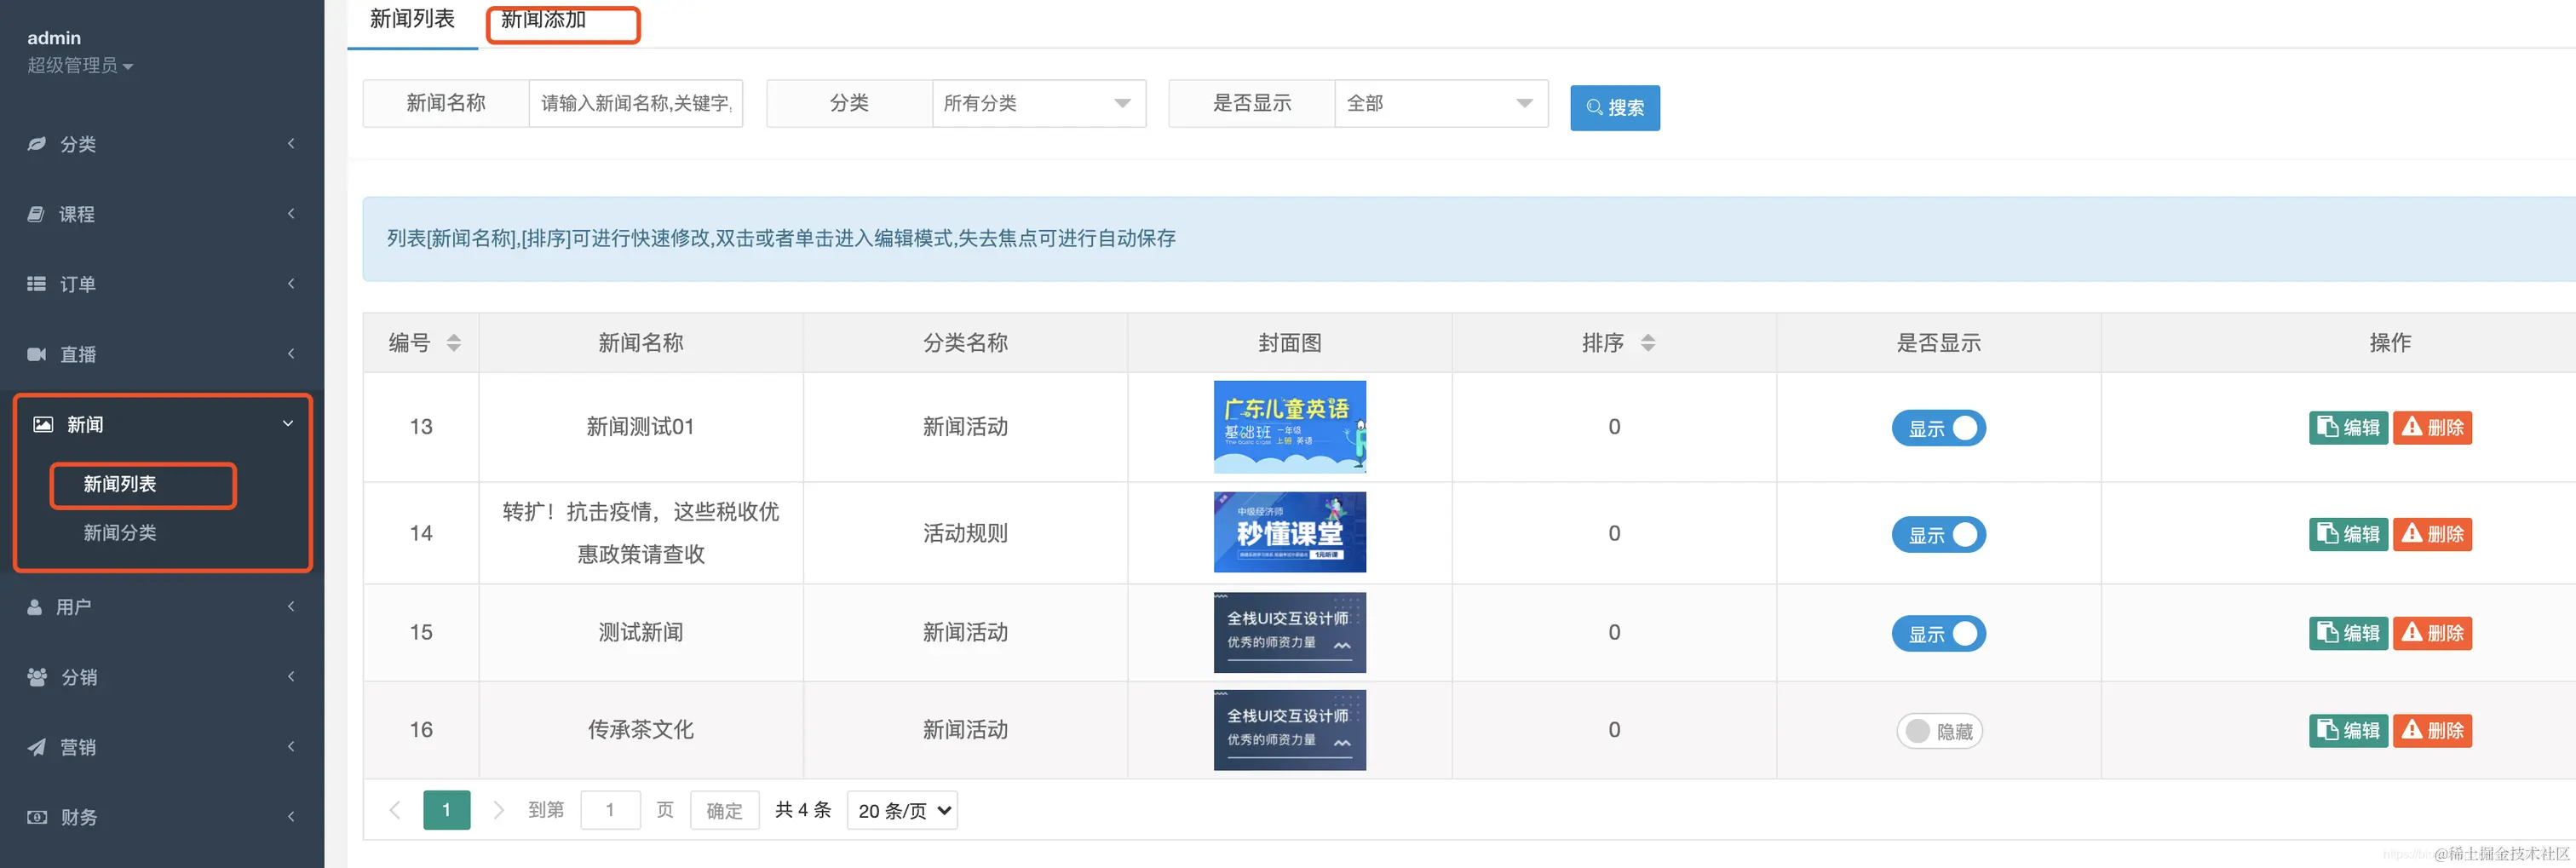This screenshot has width=2576, height=868.
Task: Click 删除 for row 14
Action: pyautogui.click(x=2432, y=534)
